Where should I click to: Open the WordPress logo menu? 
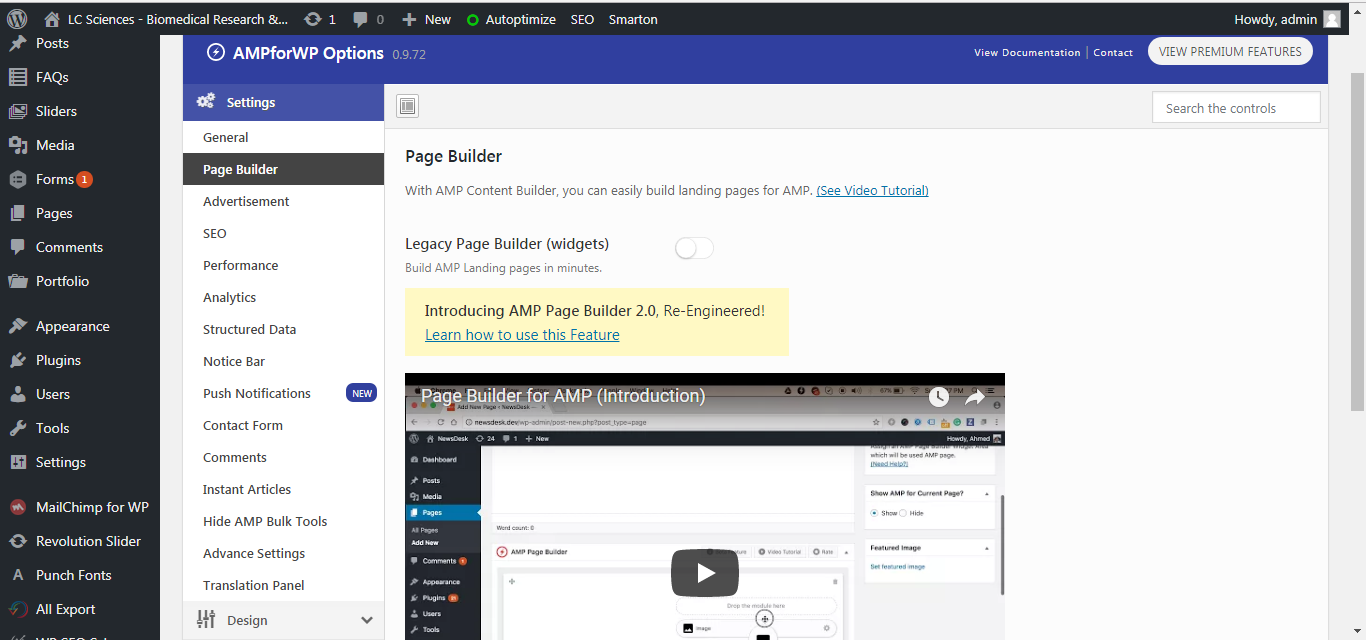point(17,19)
